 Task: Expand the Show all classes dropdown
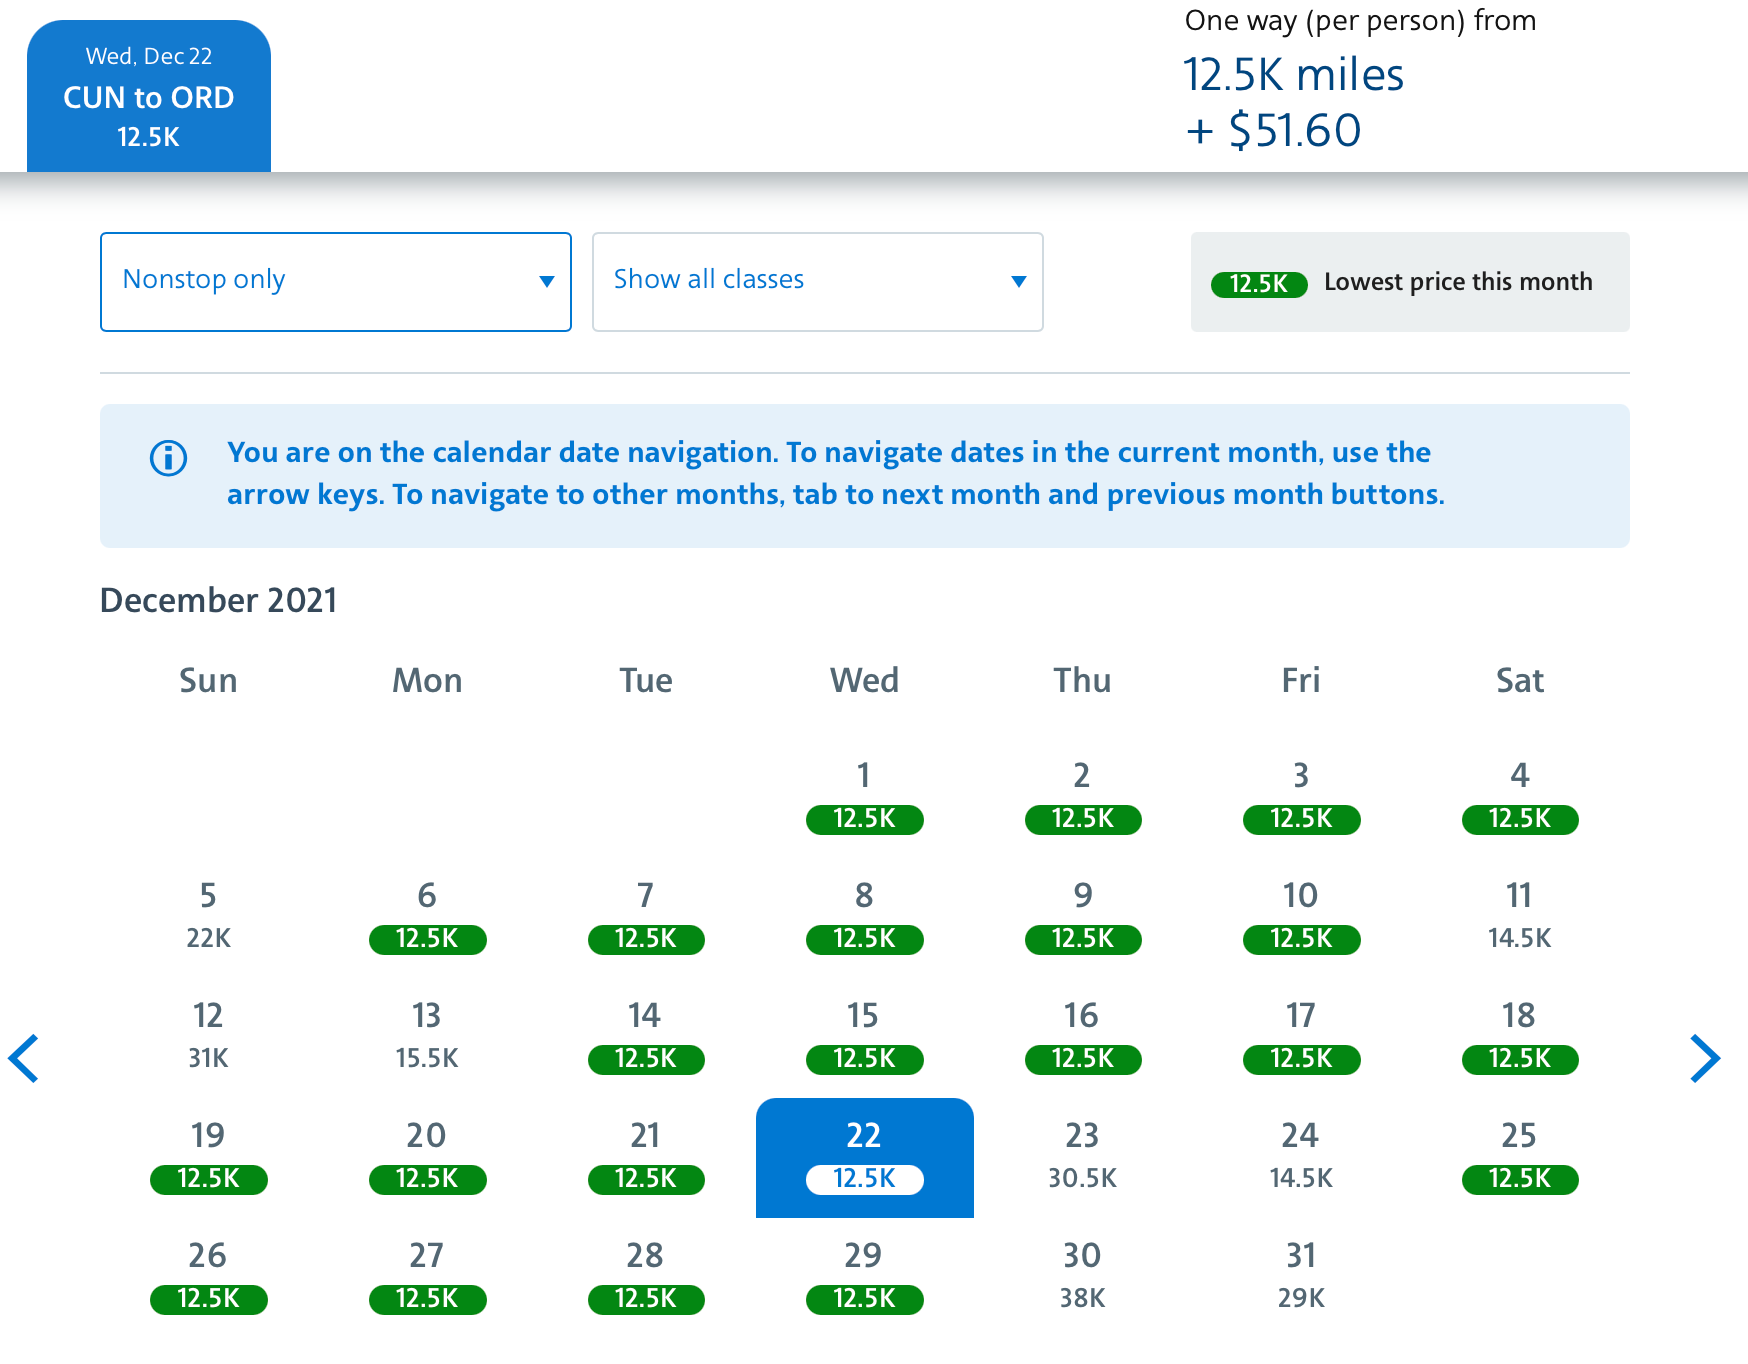pos(817,282)
